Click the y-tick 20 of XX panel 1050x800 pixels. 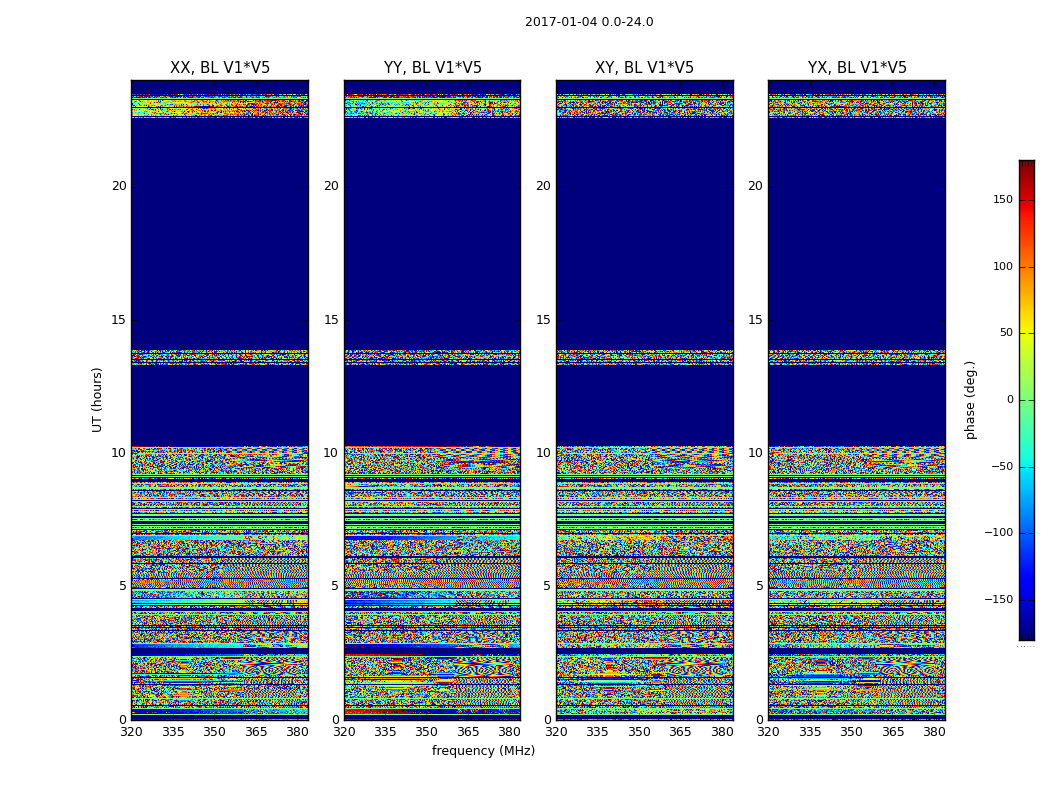119,186
